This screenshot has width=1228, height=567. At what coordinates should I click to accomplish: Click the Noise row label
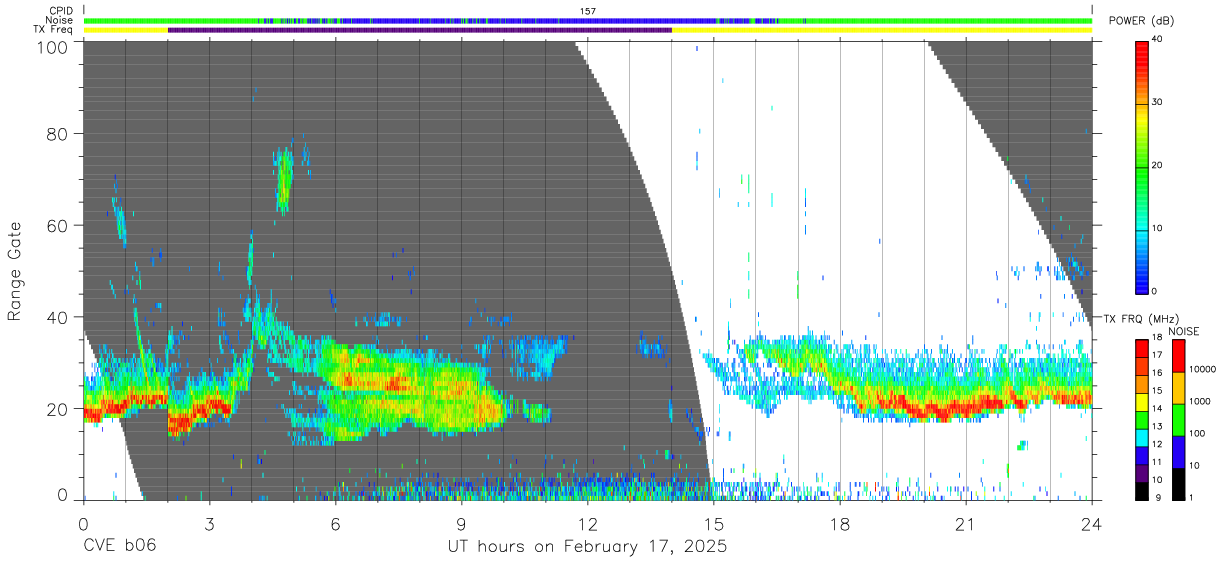click(58, 20)
